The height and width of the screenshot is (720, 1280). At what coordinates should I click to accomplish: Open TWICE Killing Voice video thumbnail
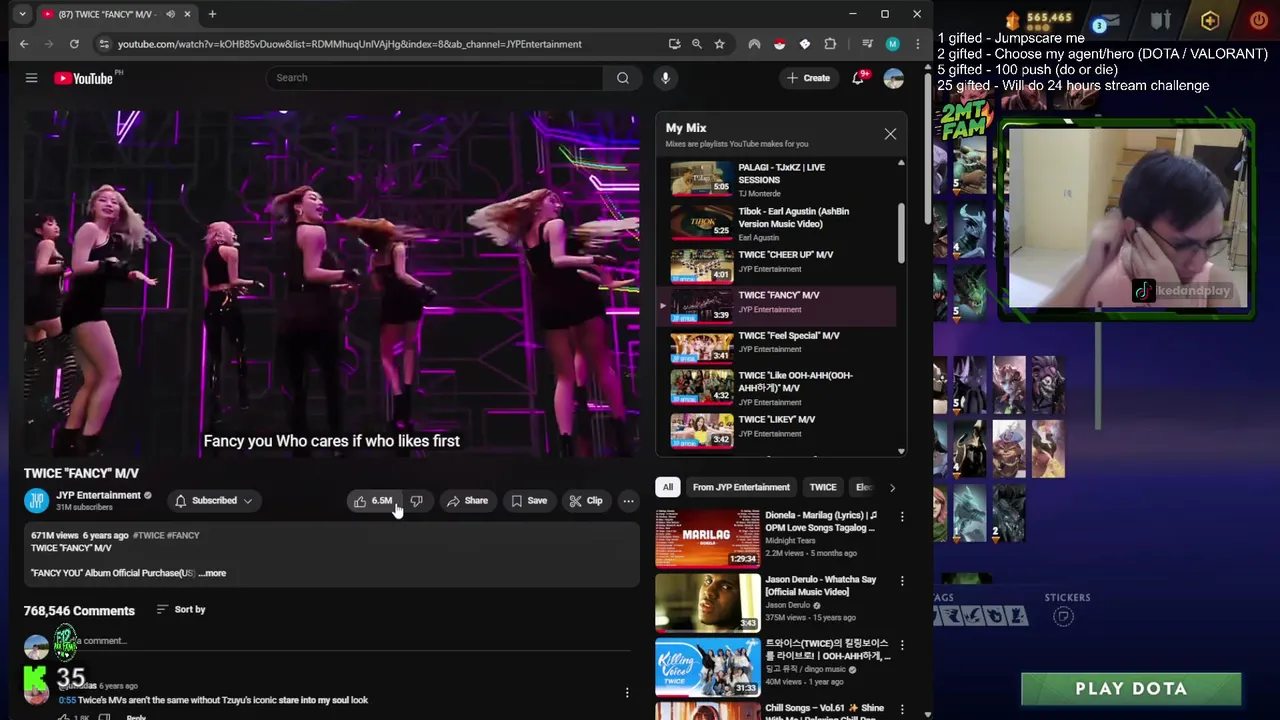click(707, 666)
